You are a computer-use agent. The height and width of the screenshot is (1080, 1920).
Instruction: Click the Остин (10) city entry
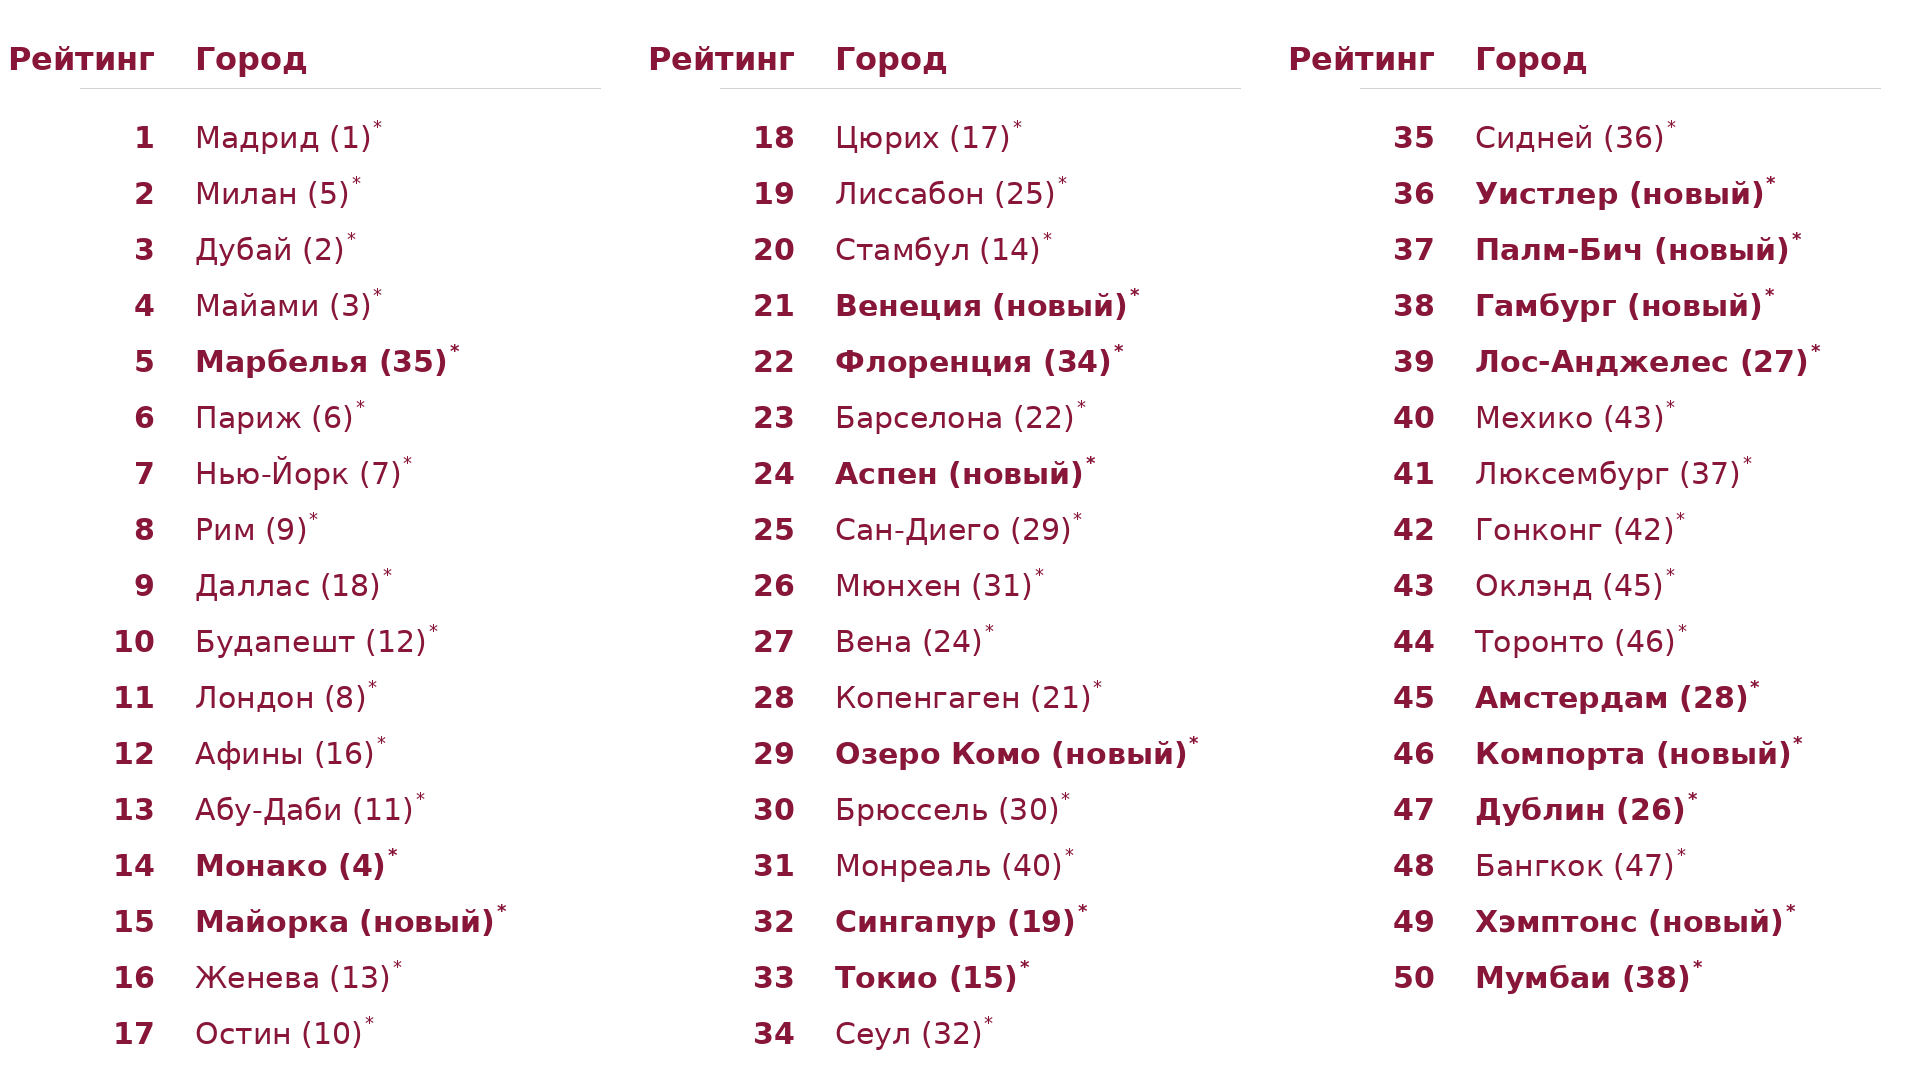278,1034
